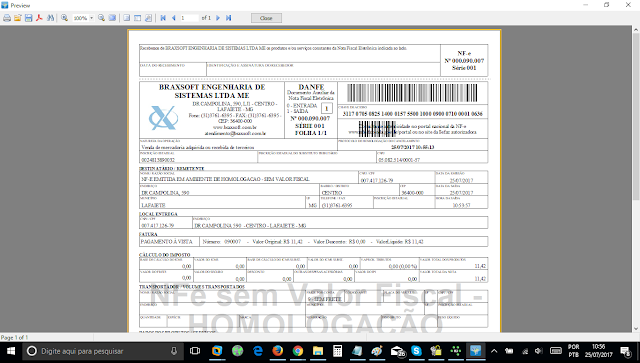The width and height of the screenshot is (640, 363).
Task: Click the scroll up arrow
Action: pos(636,30)
